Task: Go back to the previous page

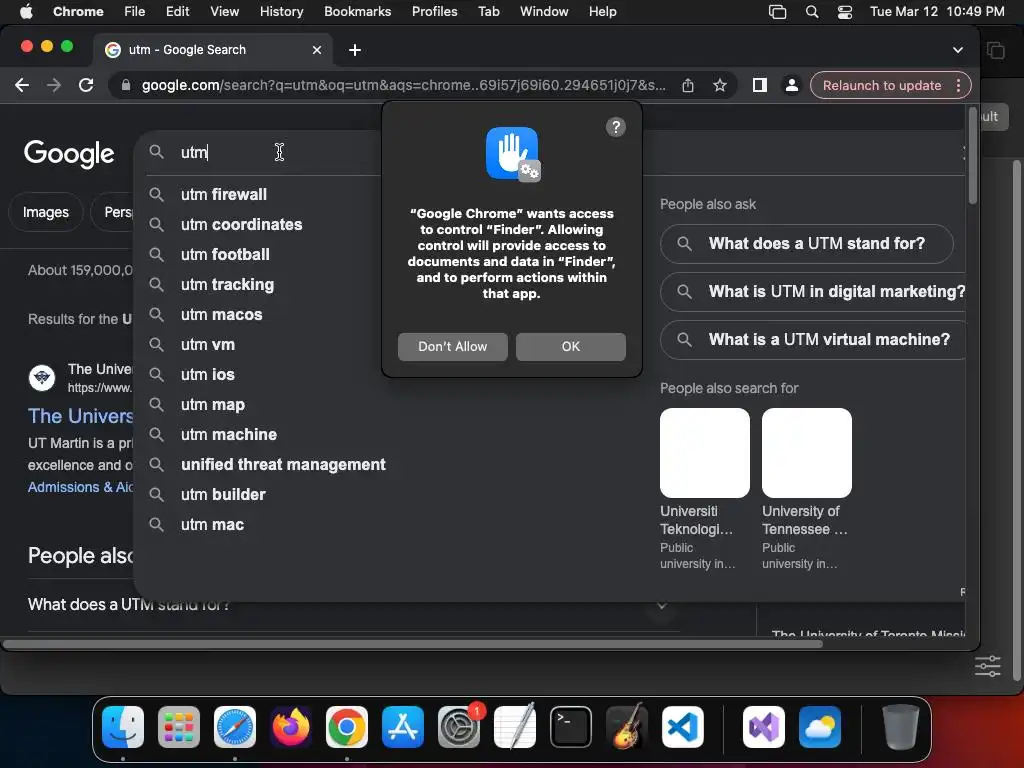Action: [x=22, y=85]
